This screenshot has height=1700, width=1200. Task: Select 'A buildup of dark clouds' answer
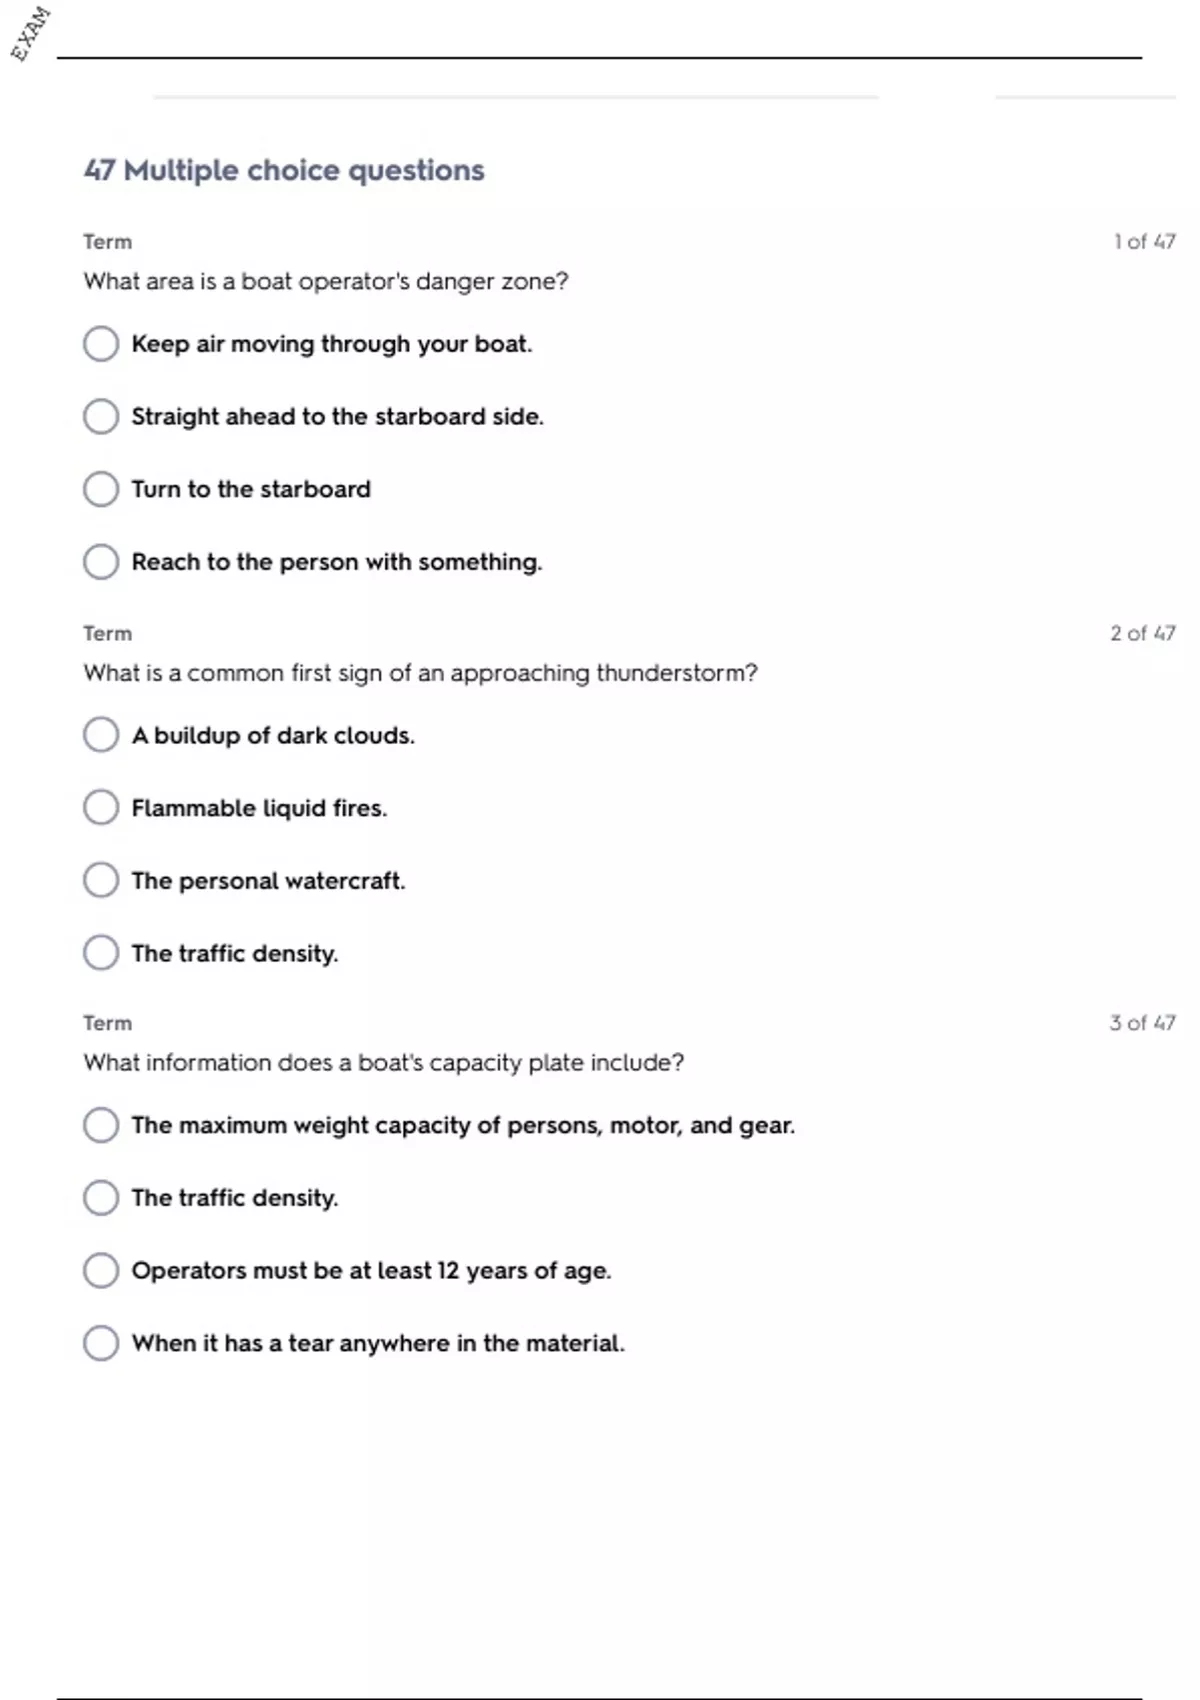pos(101,735)
